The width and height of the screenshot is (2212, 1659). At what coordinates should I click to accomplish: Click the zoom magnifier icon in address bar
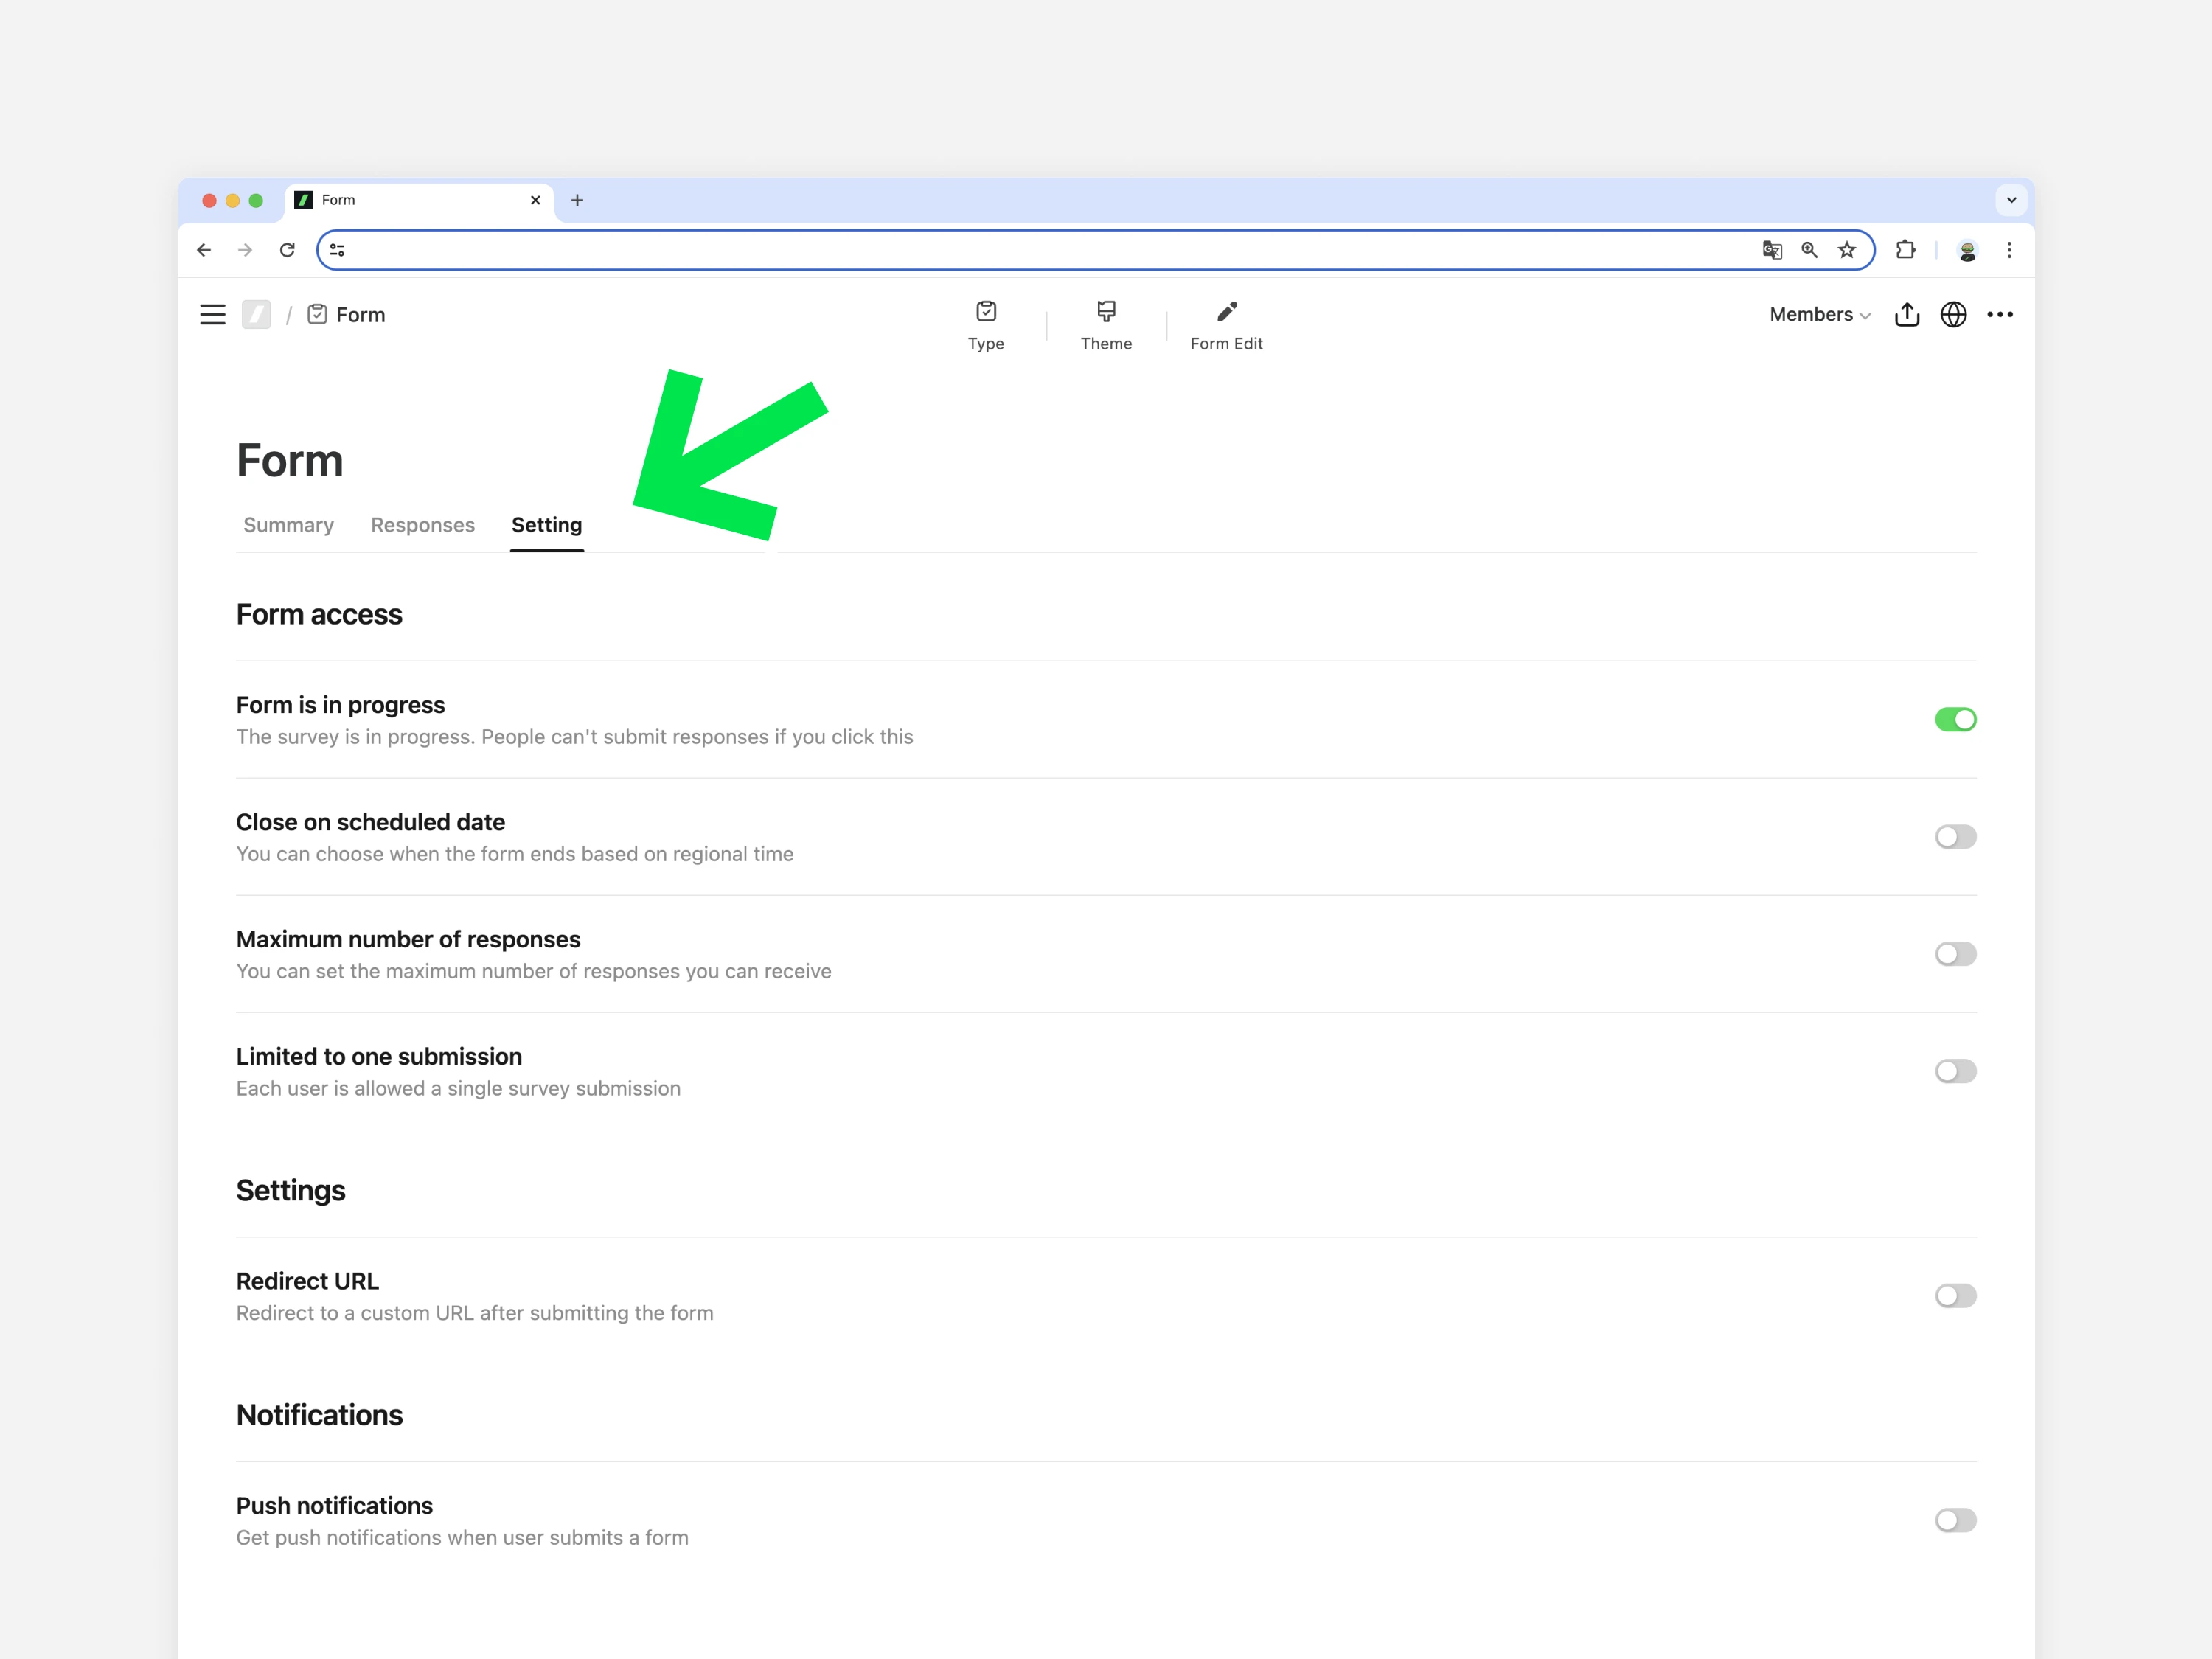pos(1809,250)
